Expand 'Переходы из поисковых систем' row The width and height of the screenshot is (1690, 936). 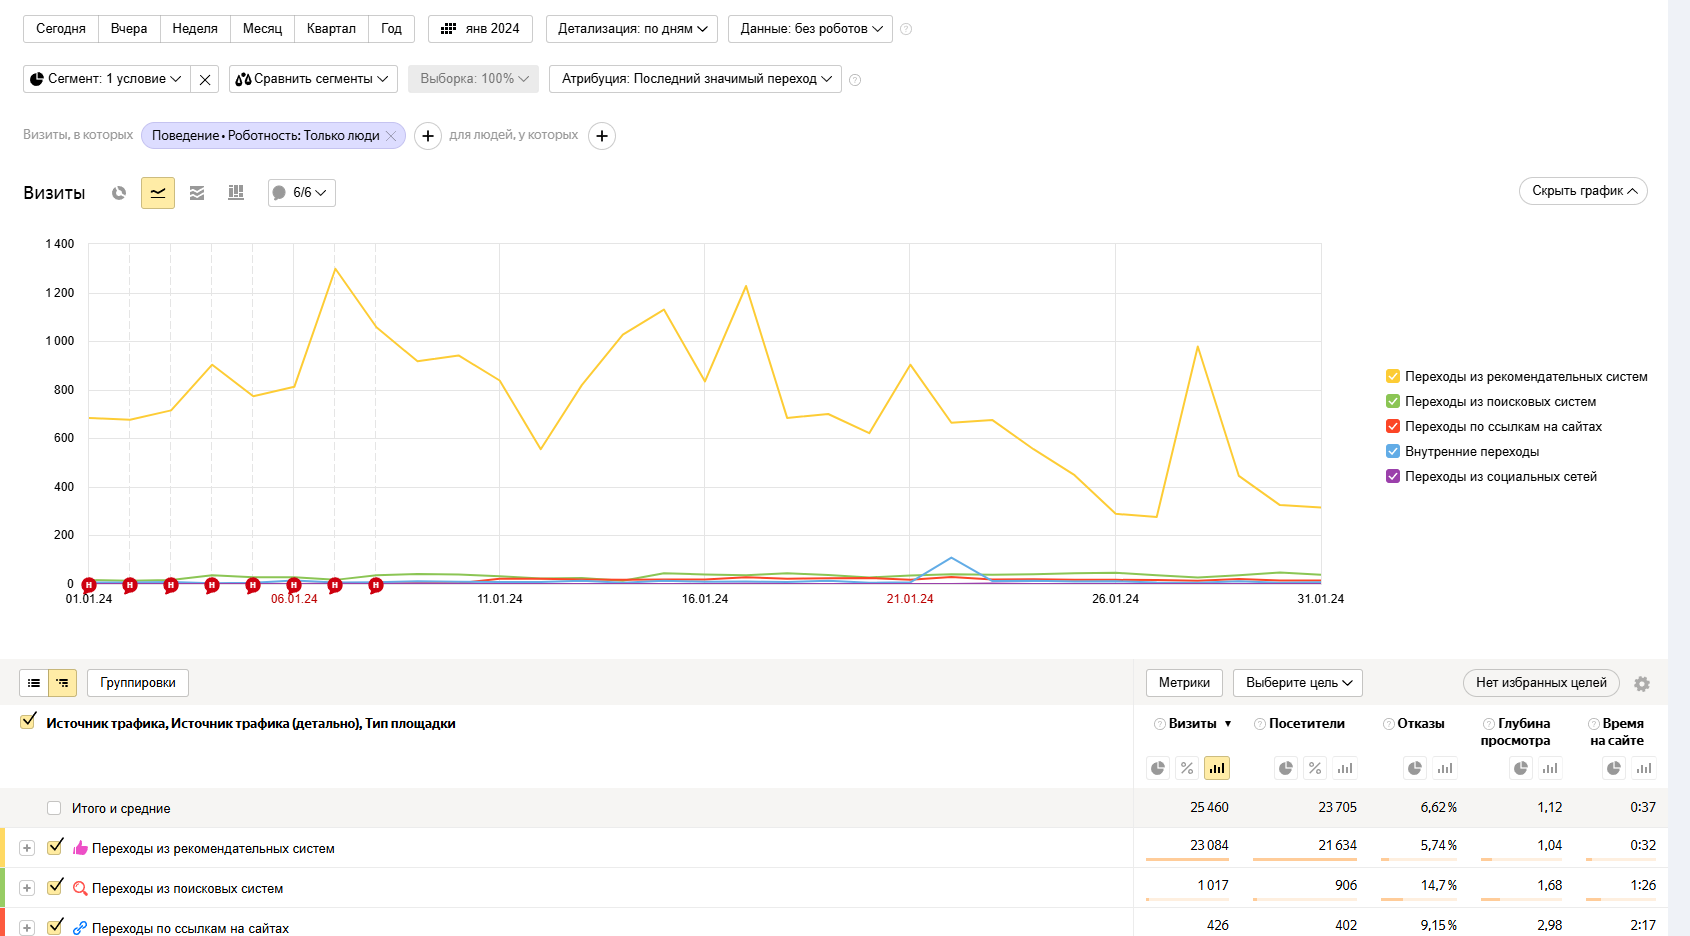coord(27,888)
